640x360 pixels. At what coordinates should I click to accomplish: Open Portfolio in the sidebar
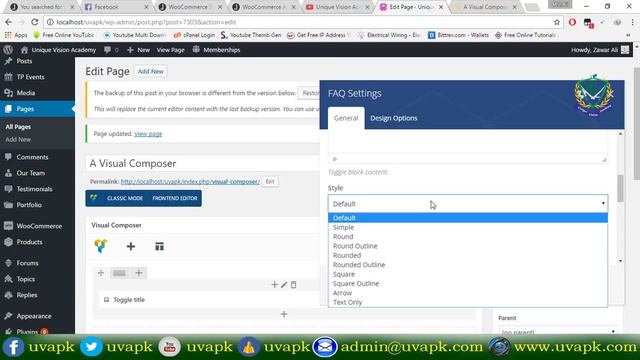pos(29,204)
